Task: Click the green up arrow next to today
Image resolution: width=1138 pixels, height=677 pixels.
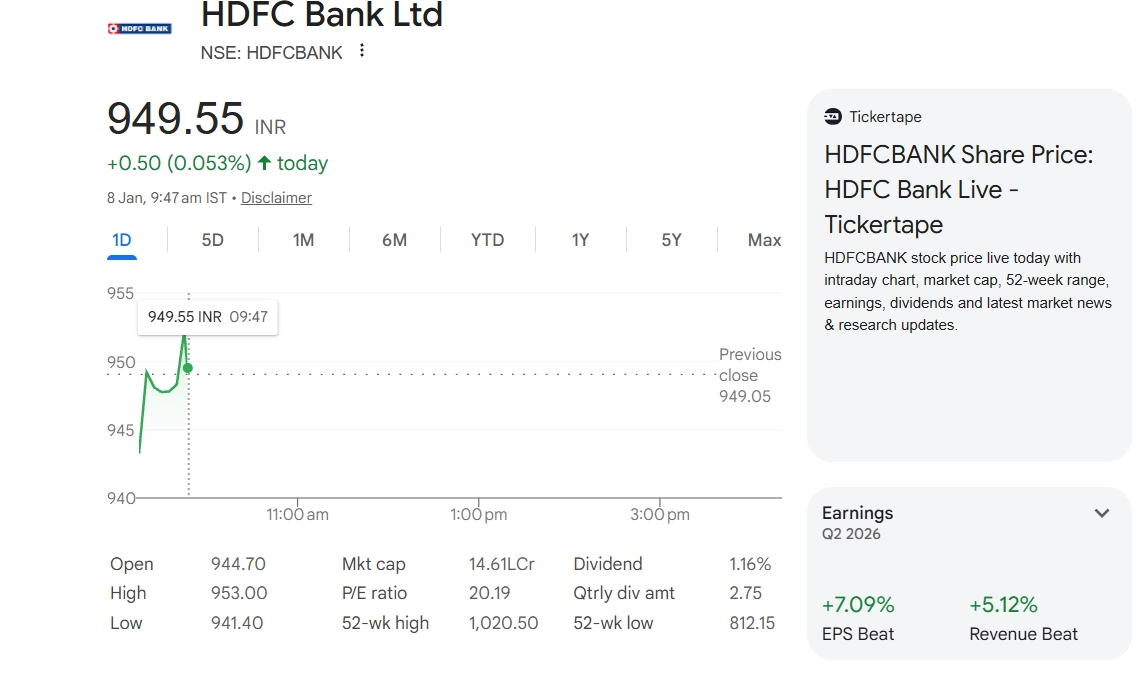Action: pyautogui.click(x=264, y=163)
